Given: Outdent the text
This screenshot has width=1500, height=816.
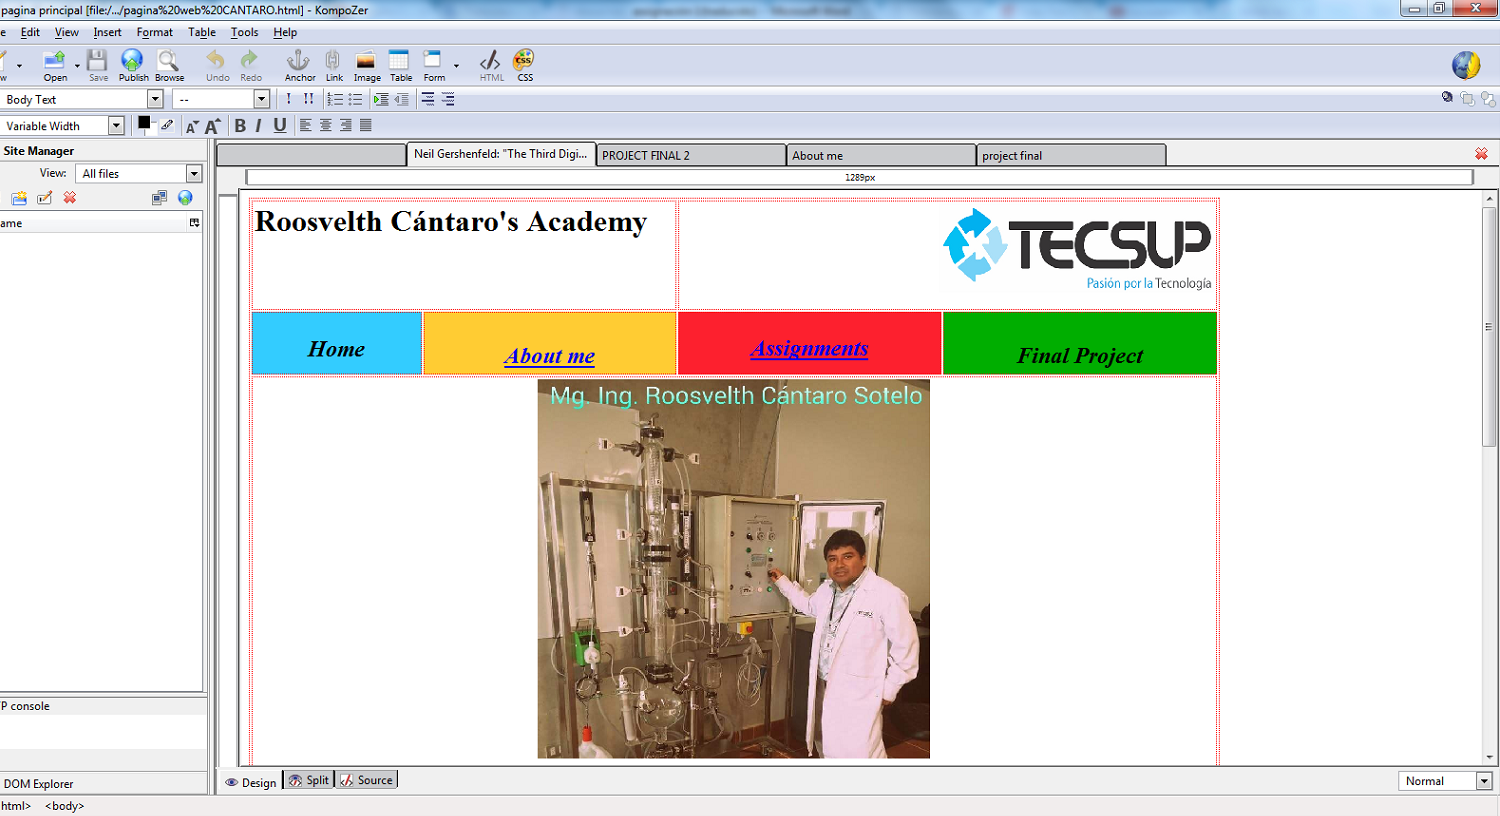Looking at the screenshot, I should [401, 99].
